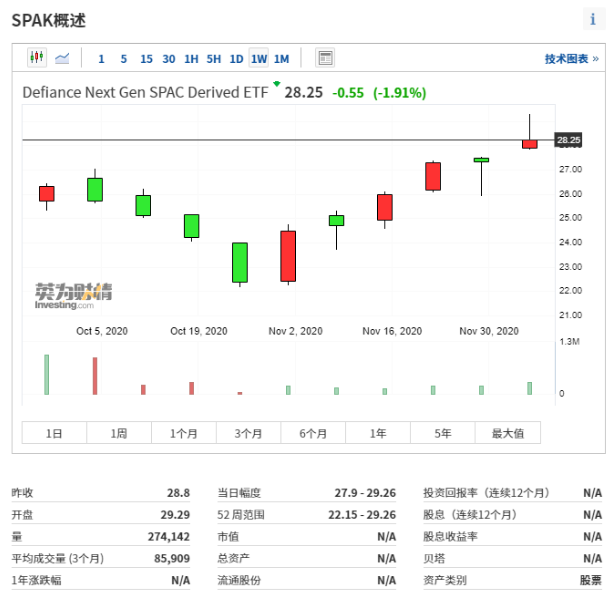Click the 1年涨跌幅 row label

(36, 580)
